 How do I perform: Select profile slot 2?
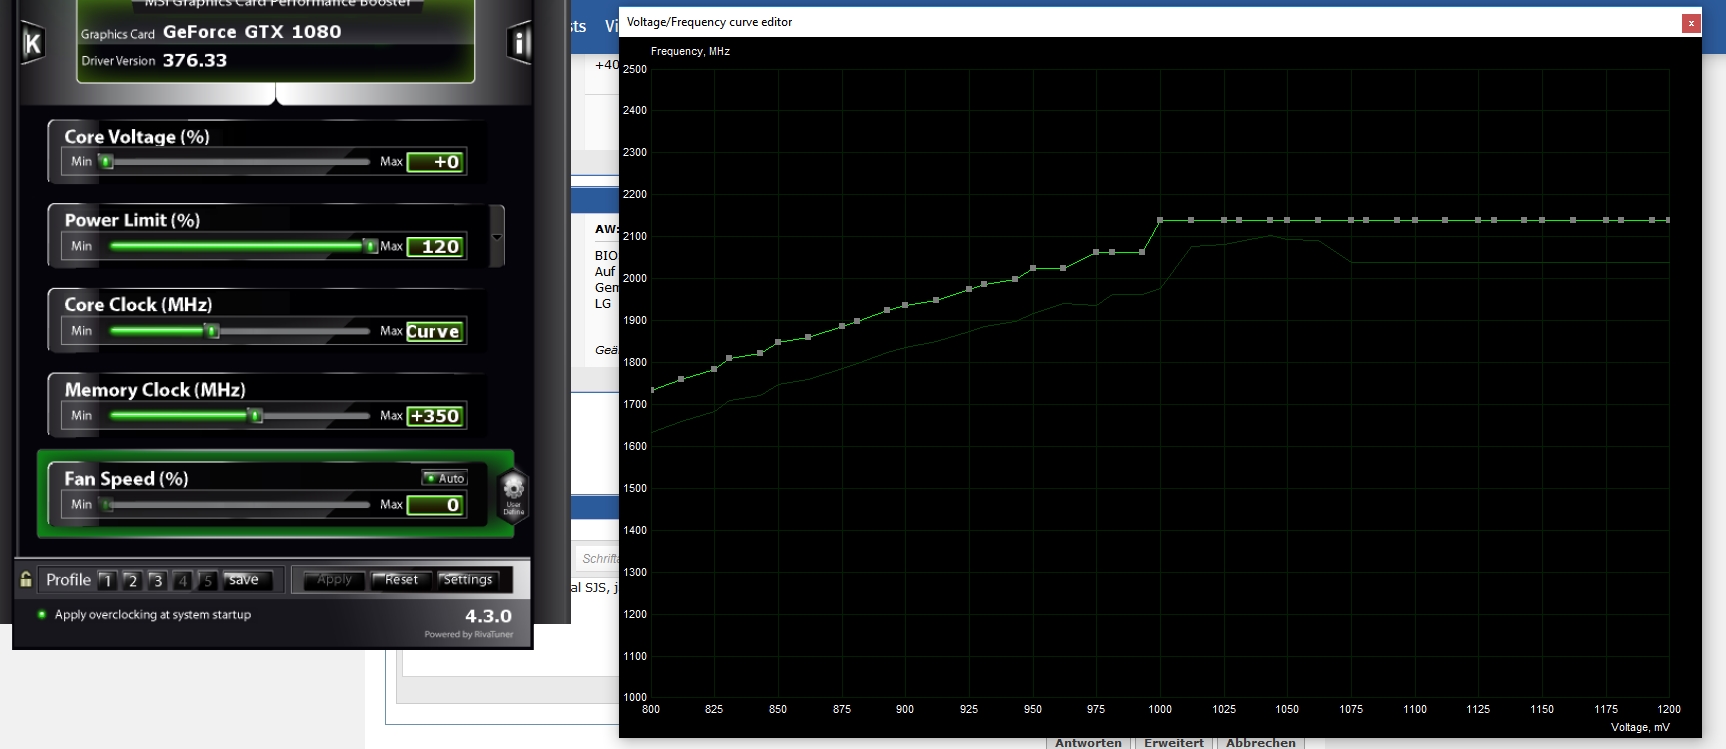132,580
